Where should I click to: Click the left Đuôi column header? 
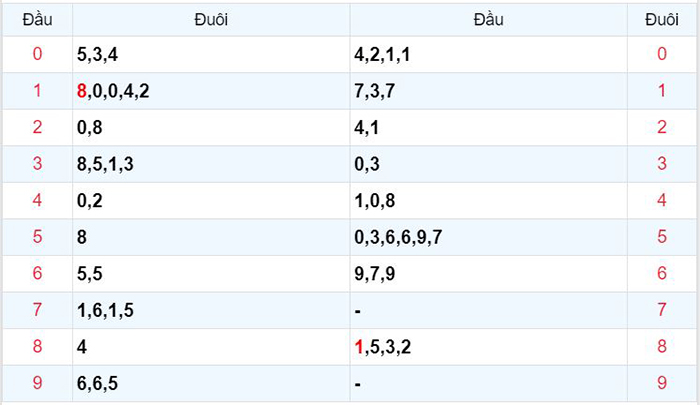211,20
